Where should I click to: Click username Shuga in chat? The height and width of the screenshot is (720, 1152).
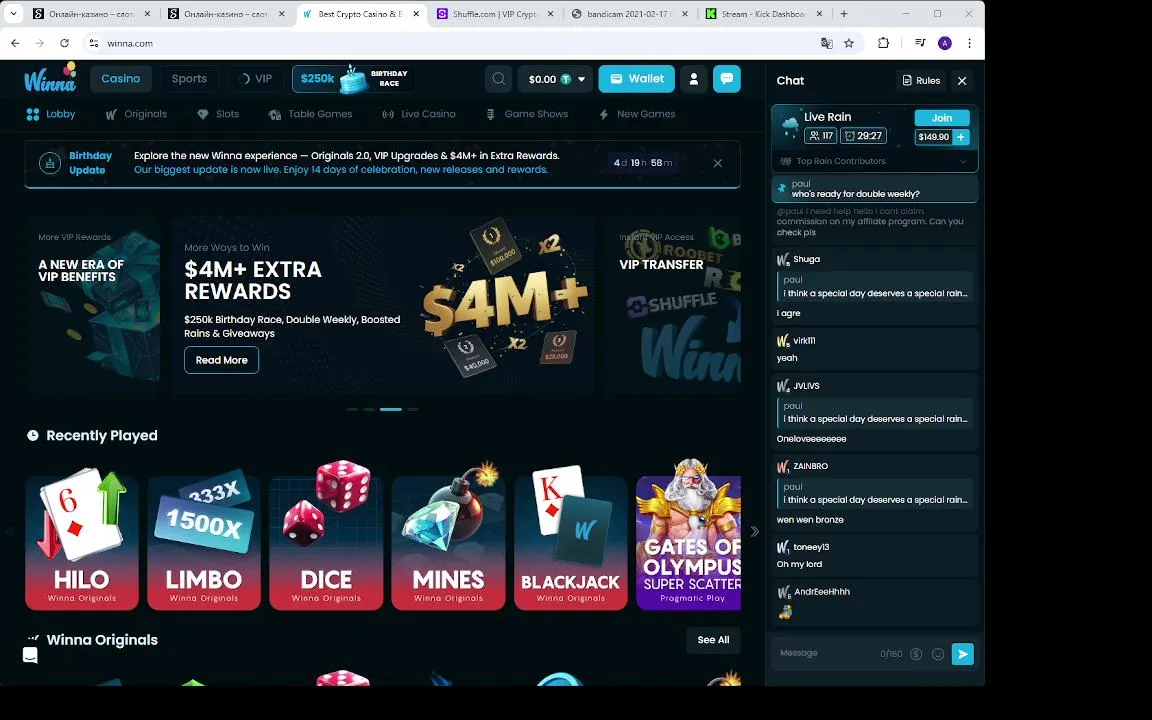(x=807, y=259)
